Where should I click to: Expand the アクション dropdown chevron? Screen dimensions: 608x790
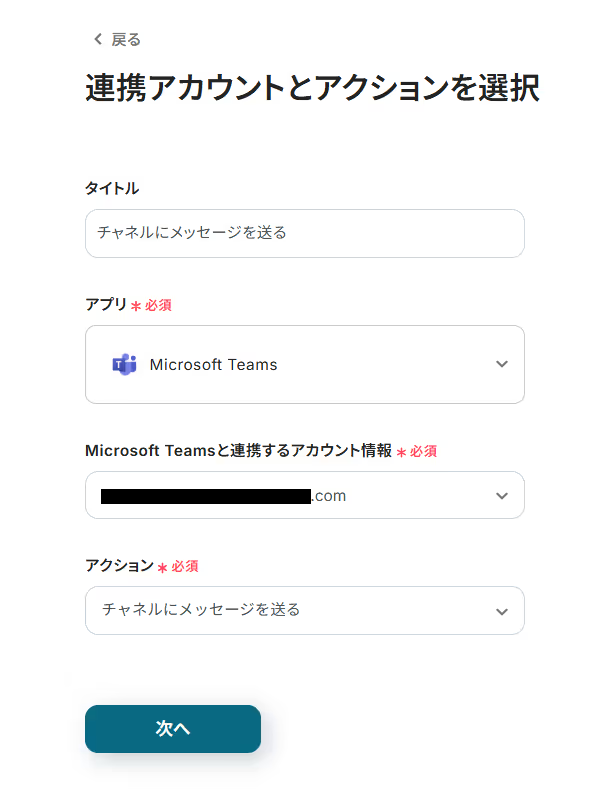[x=502, y=612]
